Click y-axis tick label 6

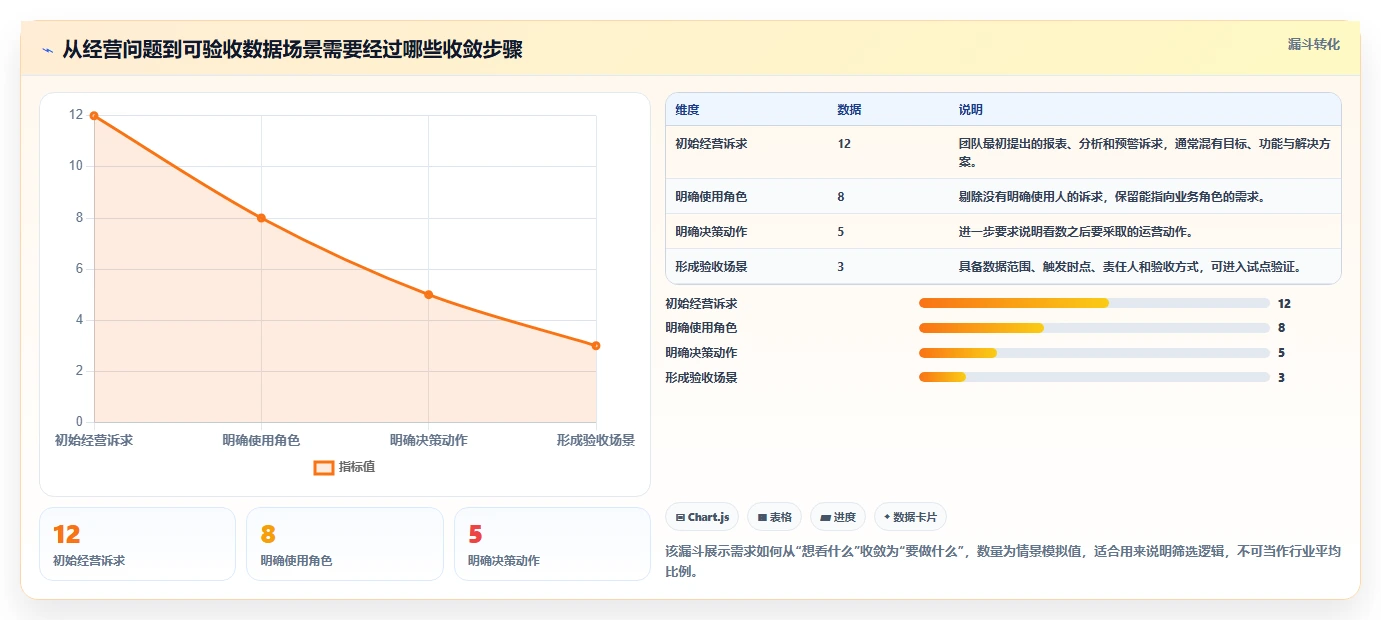[x=80, y=269]
